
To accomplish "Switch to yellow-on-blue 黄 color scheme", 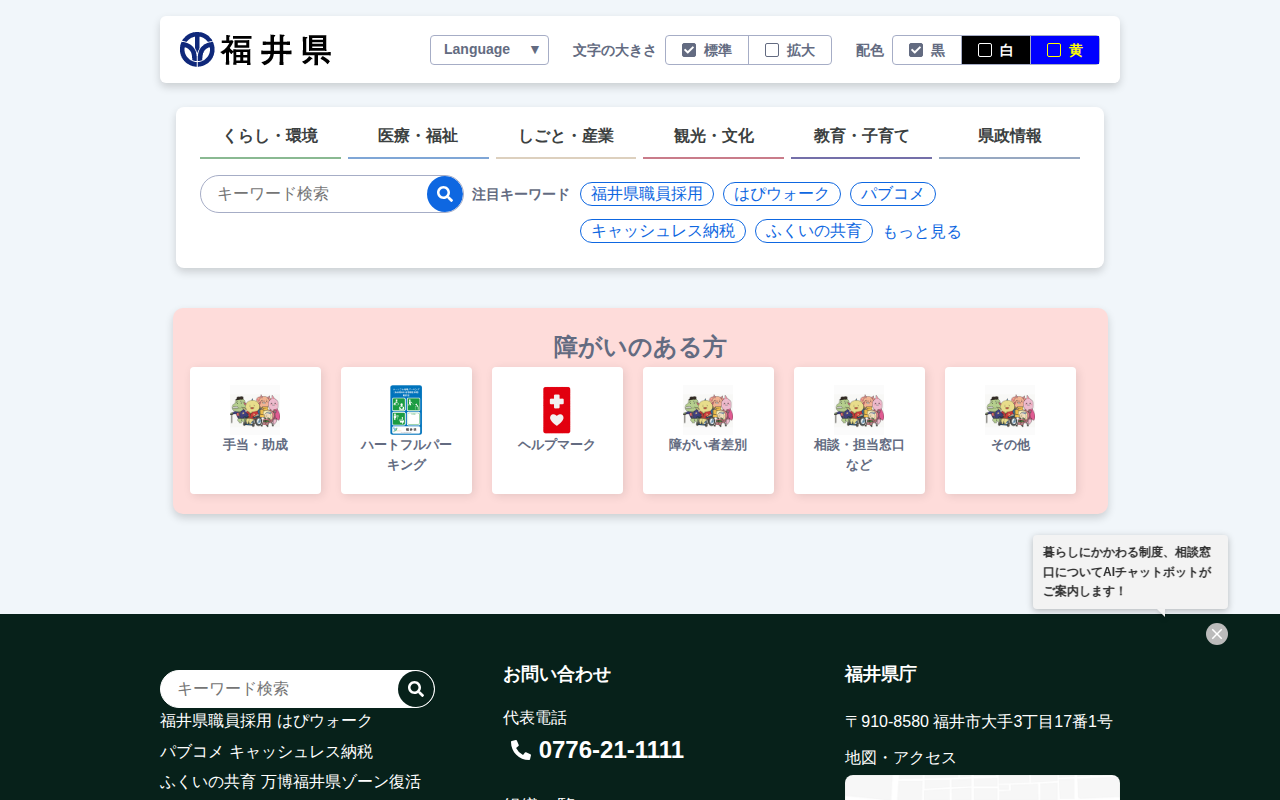I will pyautogui.click(x=1064, y=50).
